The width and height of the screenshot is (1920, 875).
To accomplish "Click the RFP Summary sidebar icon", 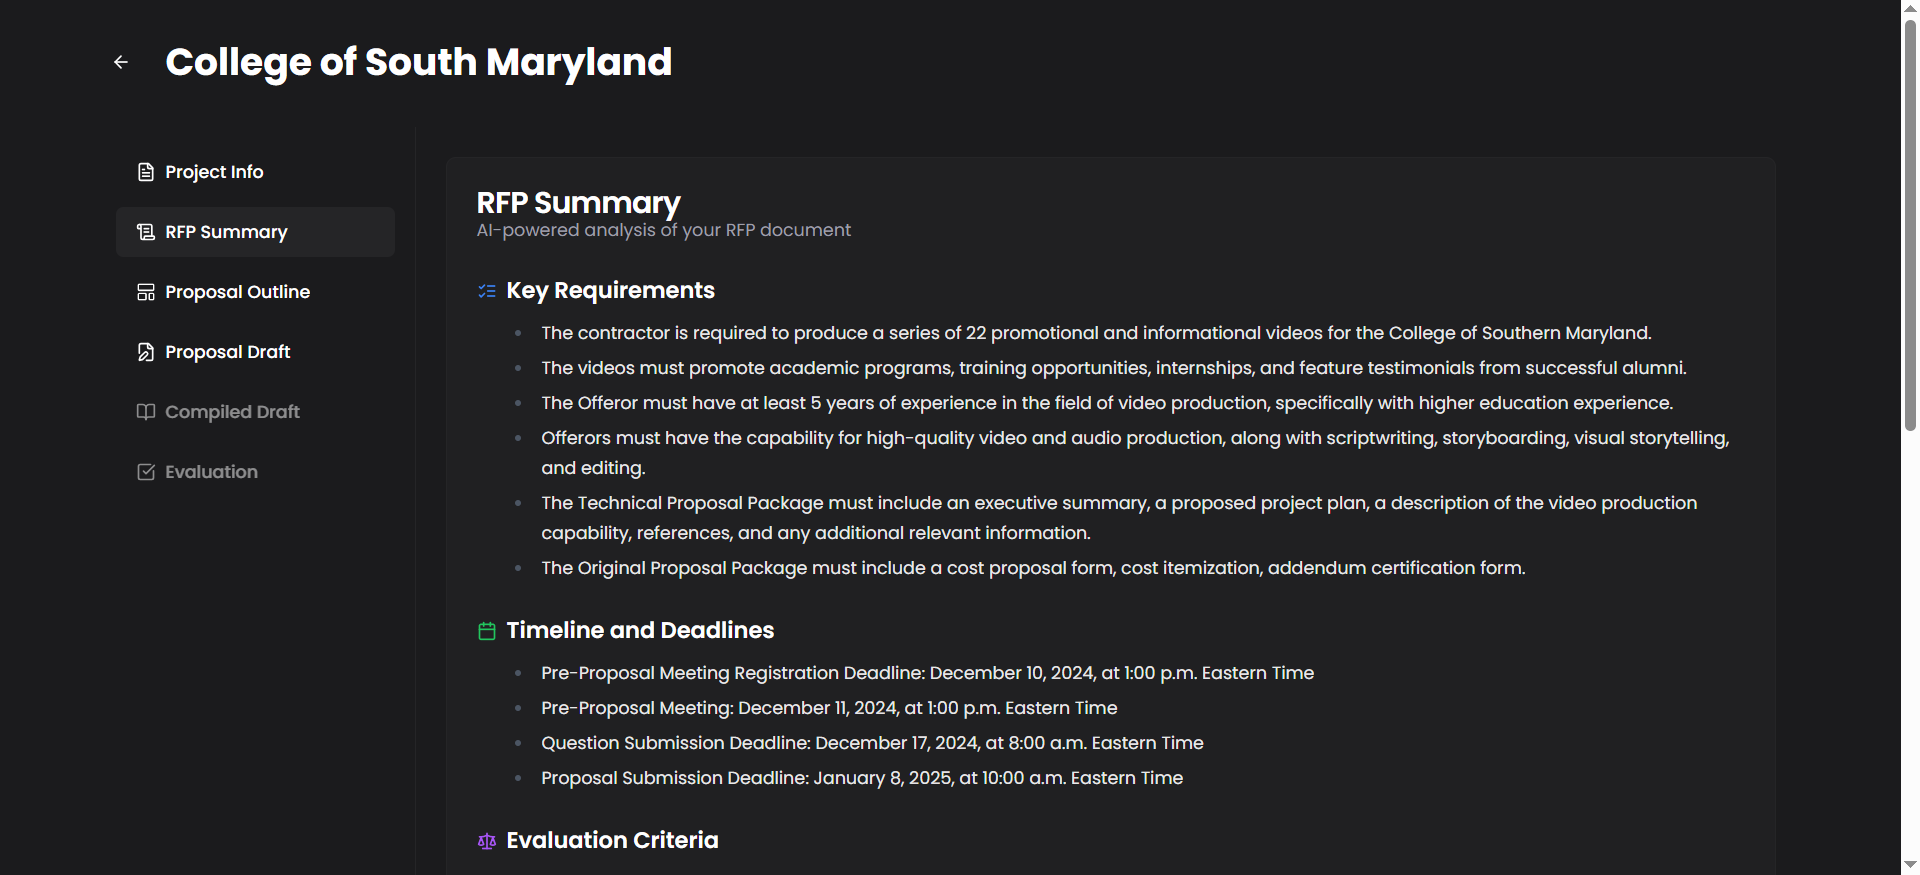I will click(x=146, y=232).
